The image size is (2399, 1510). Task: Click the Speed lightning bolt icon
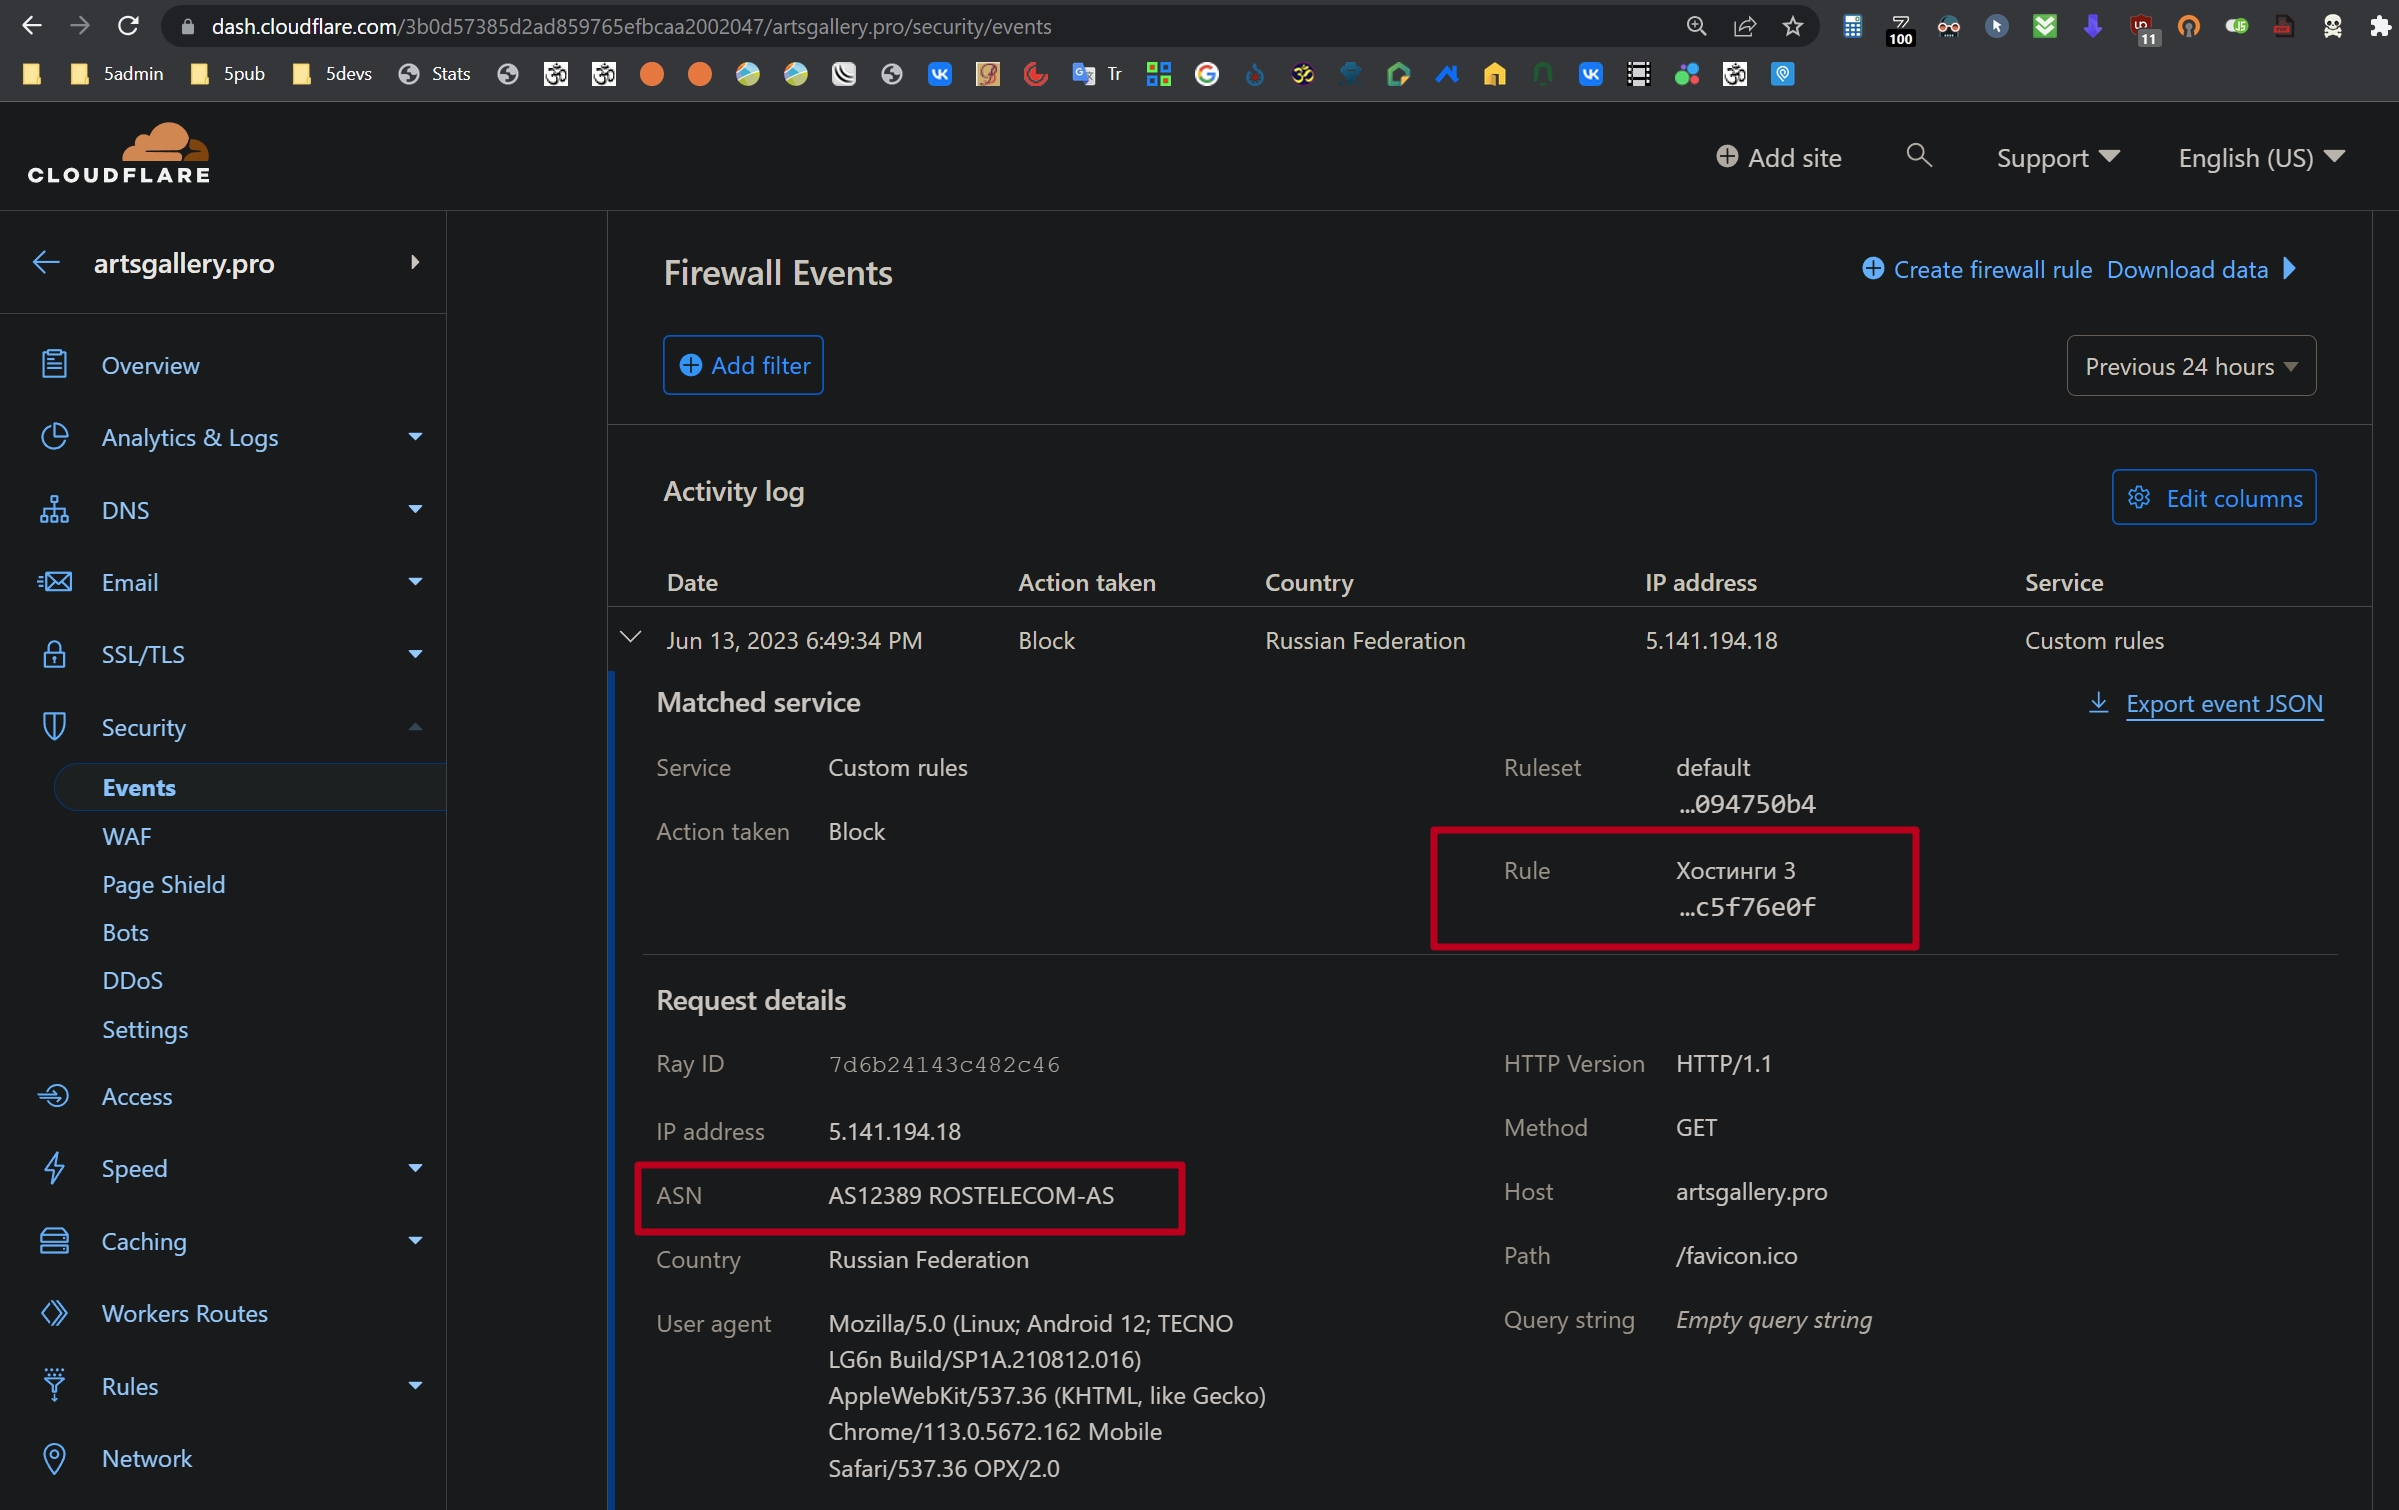pos(54,1168)
